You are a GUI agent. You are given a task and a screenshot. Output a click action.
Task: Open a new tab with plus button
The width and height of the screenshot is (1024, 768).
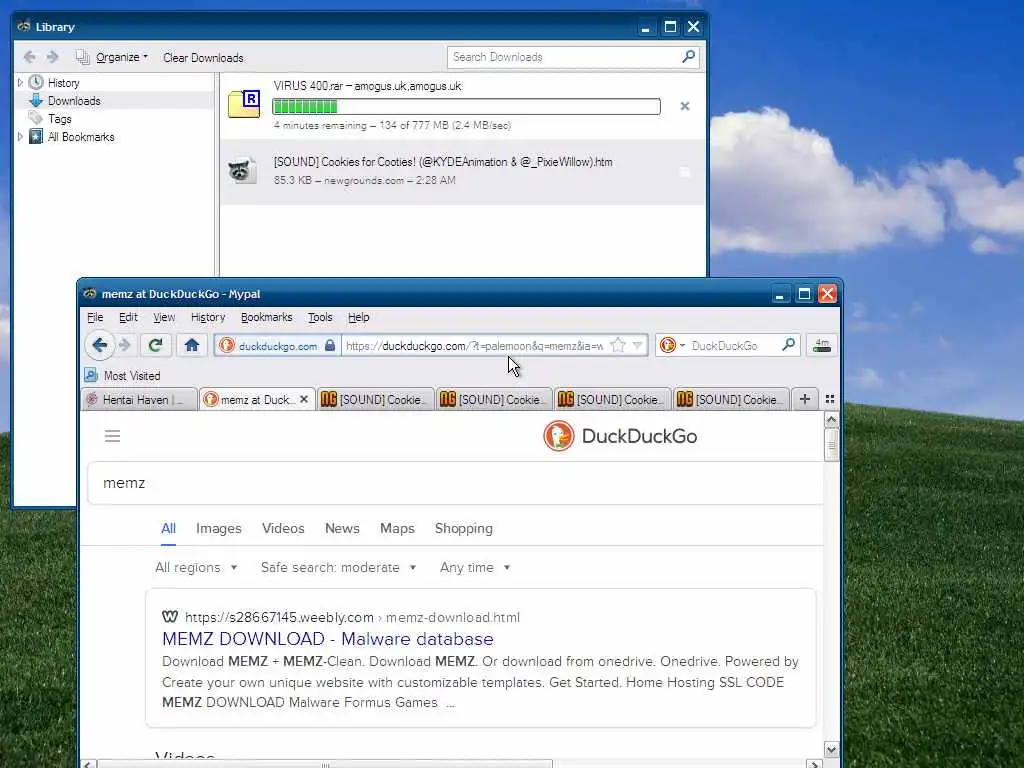click(805, 399)
